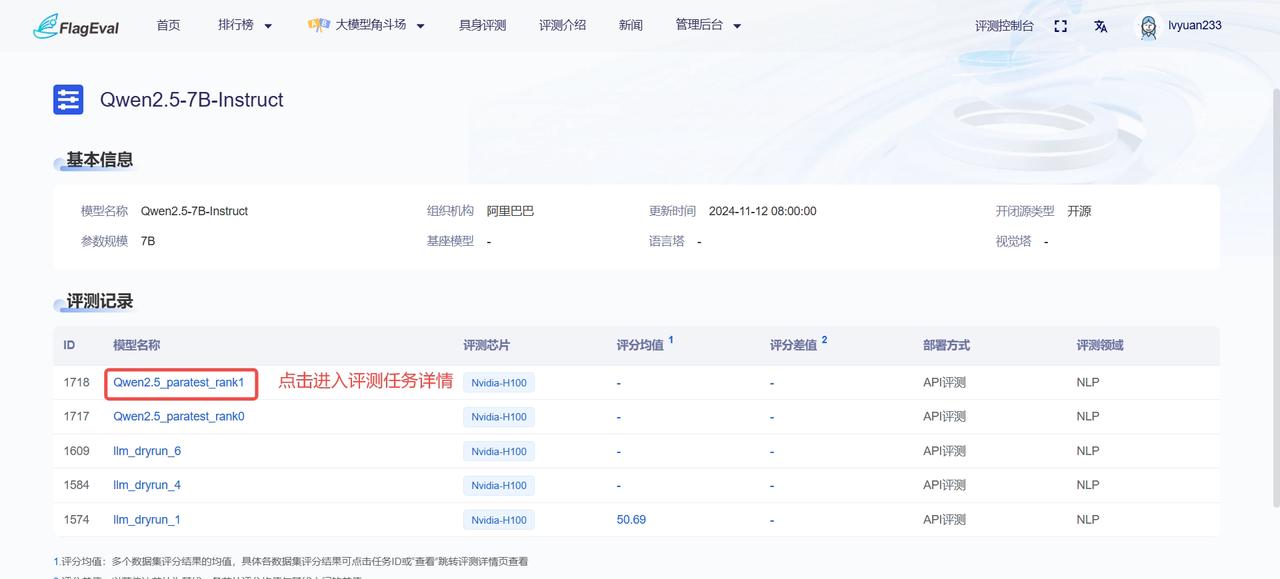
Task: Expand the 管理后台 dropdown
Action: pos(708,25)
